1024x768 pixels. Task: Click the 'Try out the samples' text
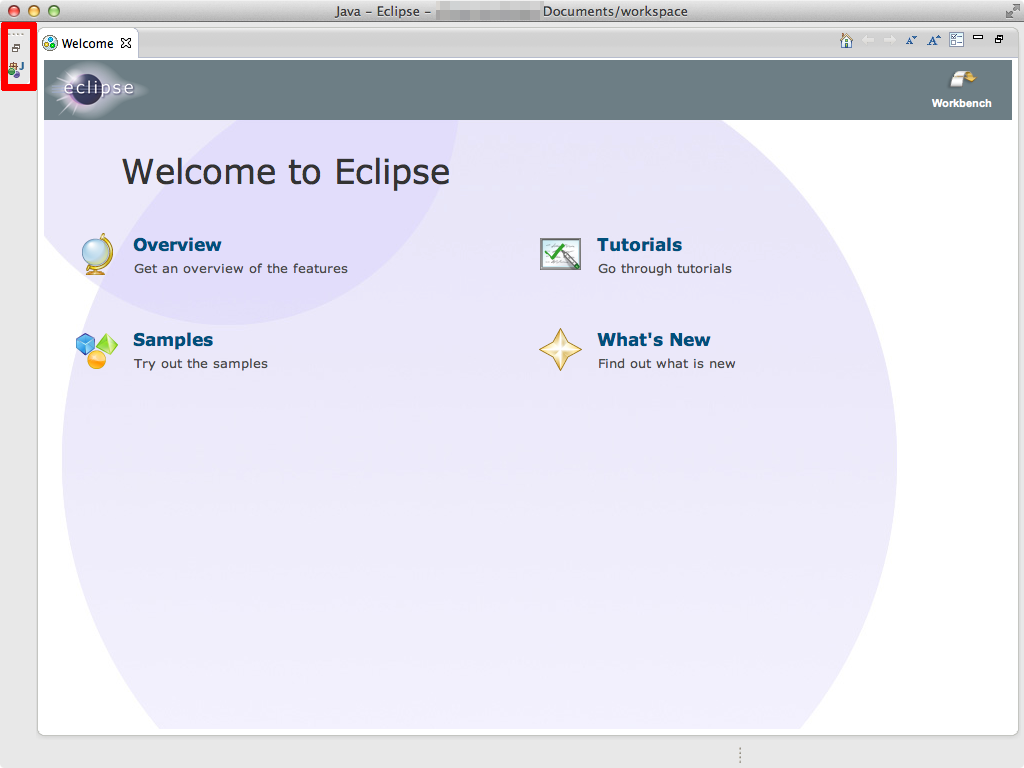pos(200,364)
